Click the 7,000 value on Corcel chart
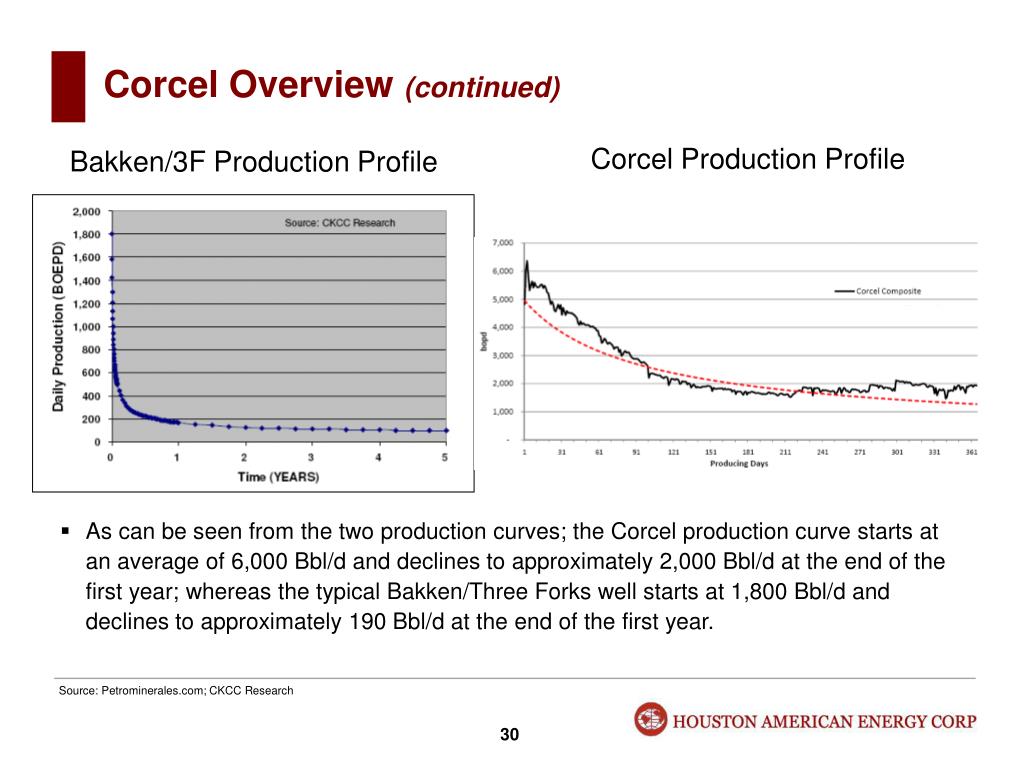 pyautogui.click(x=502, y=243)
